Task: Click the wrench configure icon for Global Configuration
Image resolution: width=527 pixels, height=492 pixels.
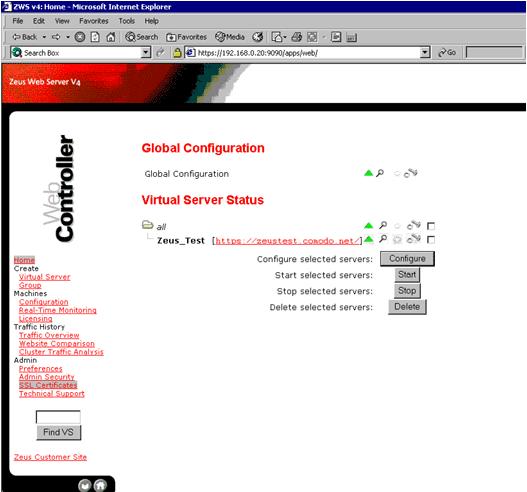Action: (x=411, y=173)
